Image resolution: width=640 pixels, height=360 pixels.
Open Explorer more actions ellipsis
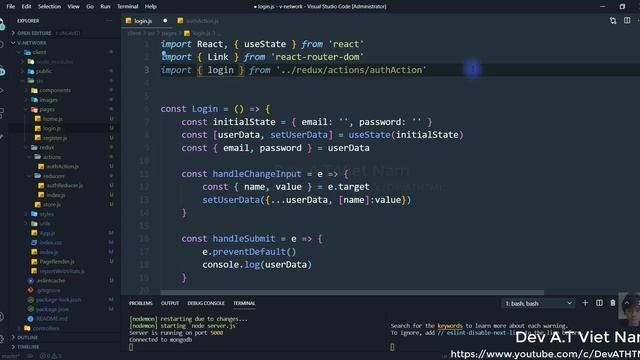tap(109, 20)
